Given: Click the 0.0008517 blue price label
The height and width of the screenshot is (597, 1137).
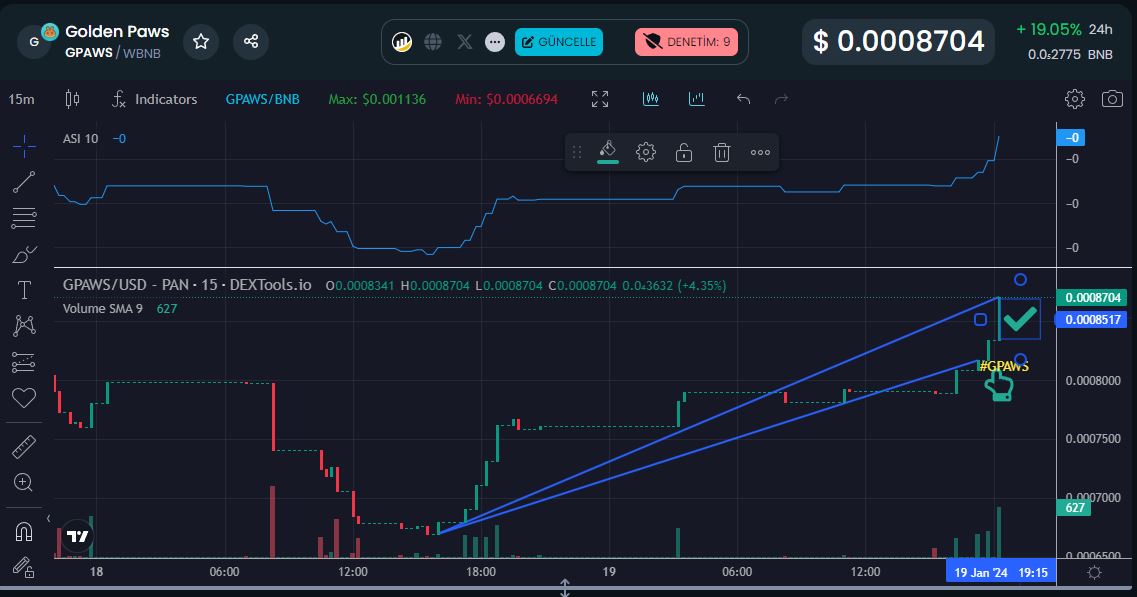Looking at the screenshot, I should 1093,319.
